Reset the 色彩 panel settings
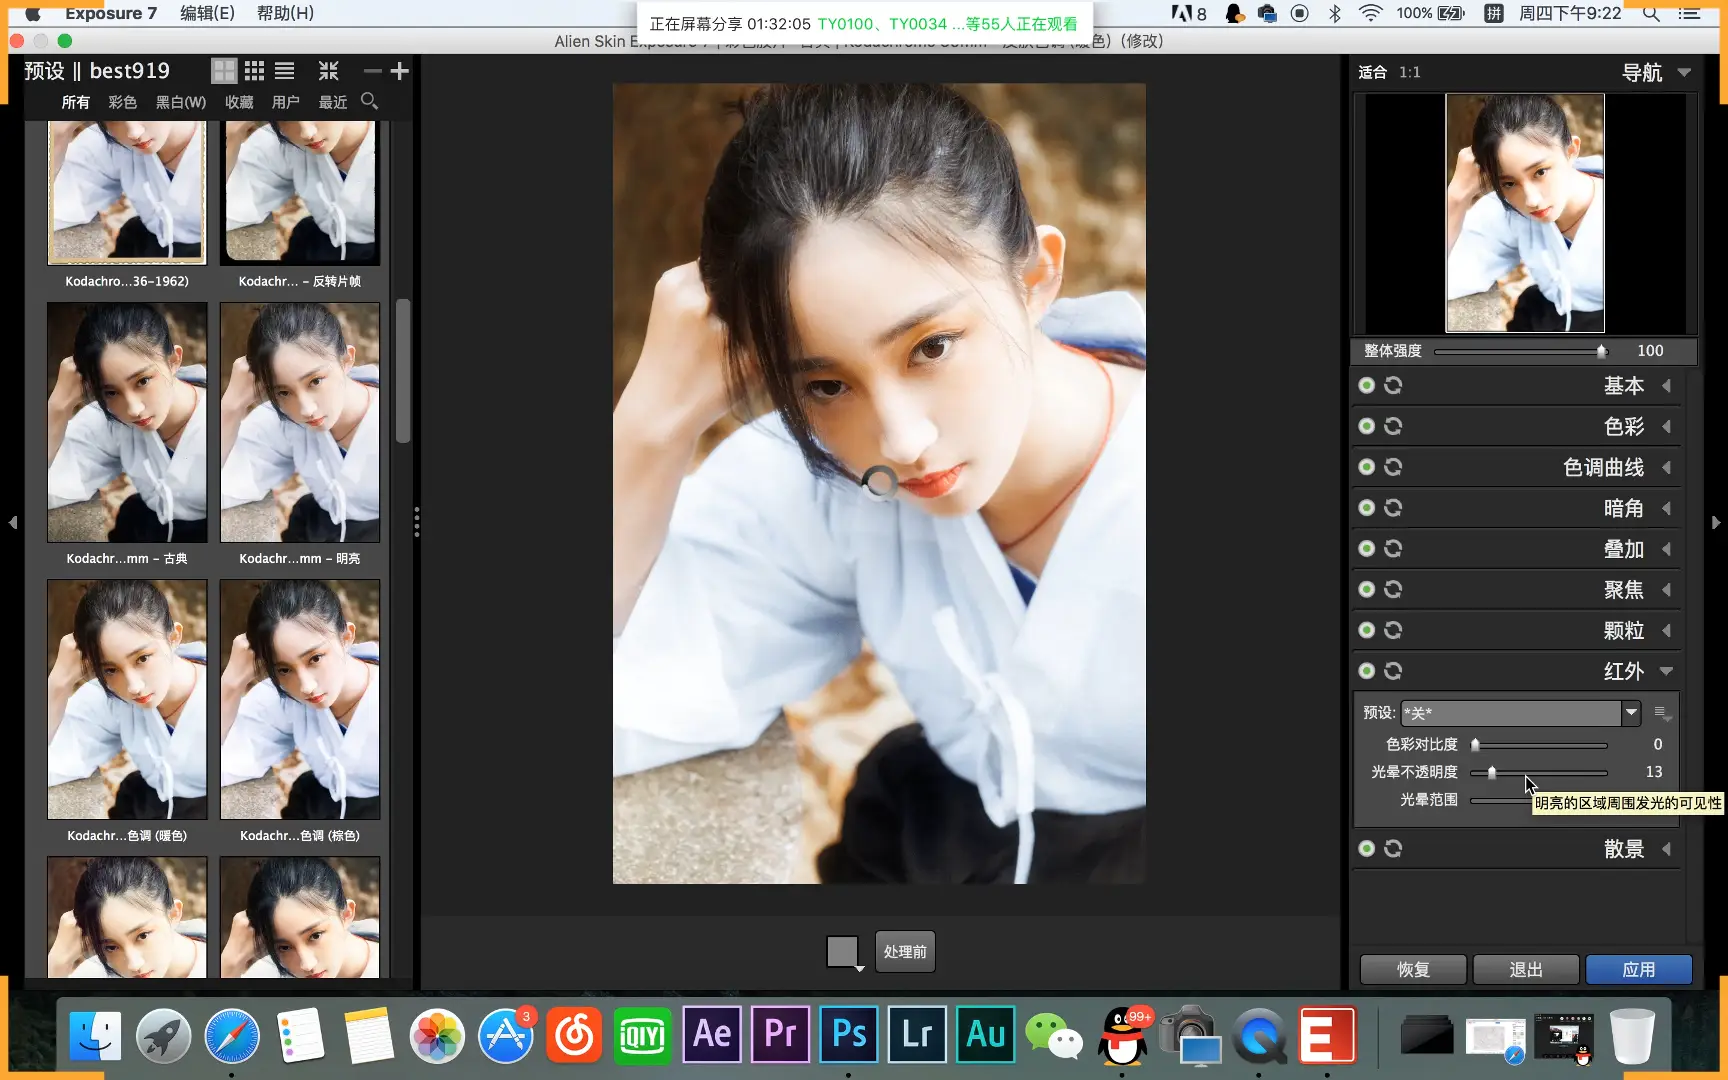The height and width of the screenshot is (1080, 1728). click(x=1393, y=426)
